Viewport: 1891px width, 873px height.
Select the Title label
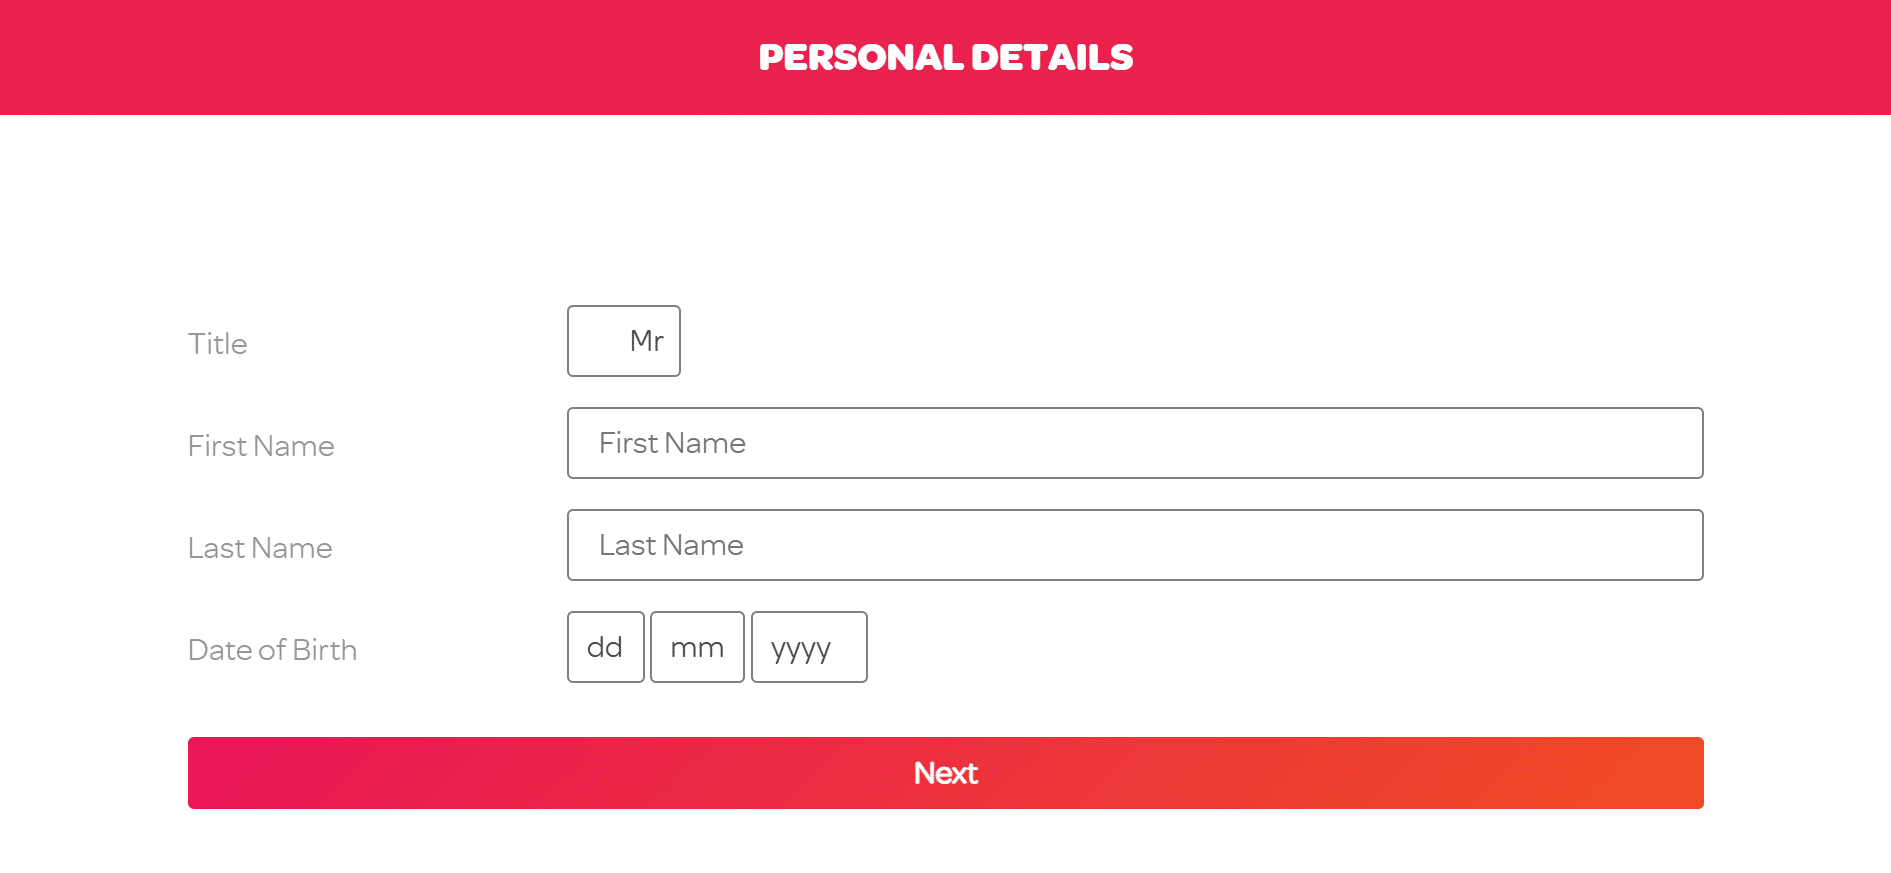[217, 343]
